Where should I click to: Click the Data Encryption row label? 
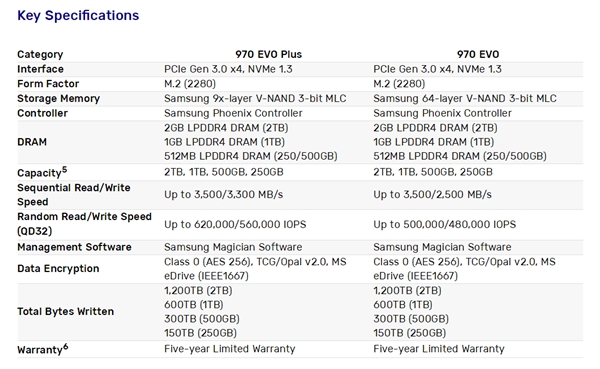tap(58, 269)
